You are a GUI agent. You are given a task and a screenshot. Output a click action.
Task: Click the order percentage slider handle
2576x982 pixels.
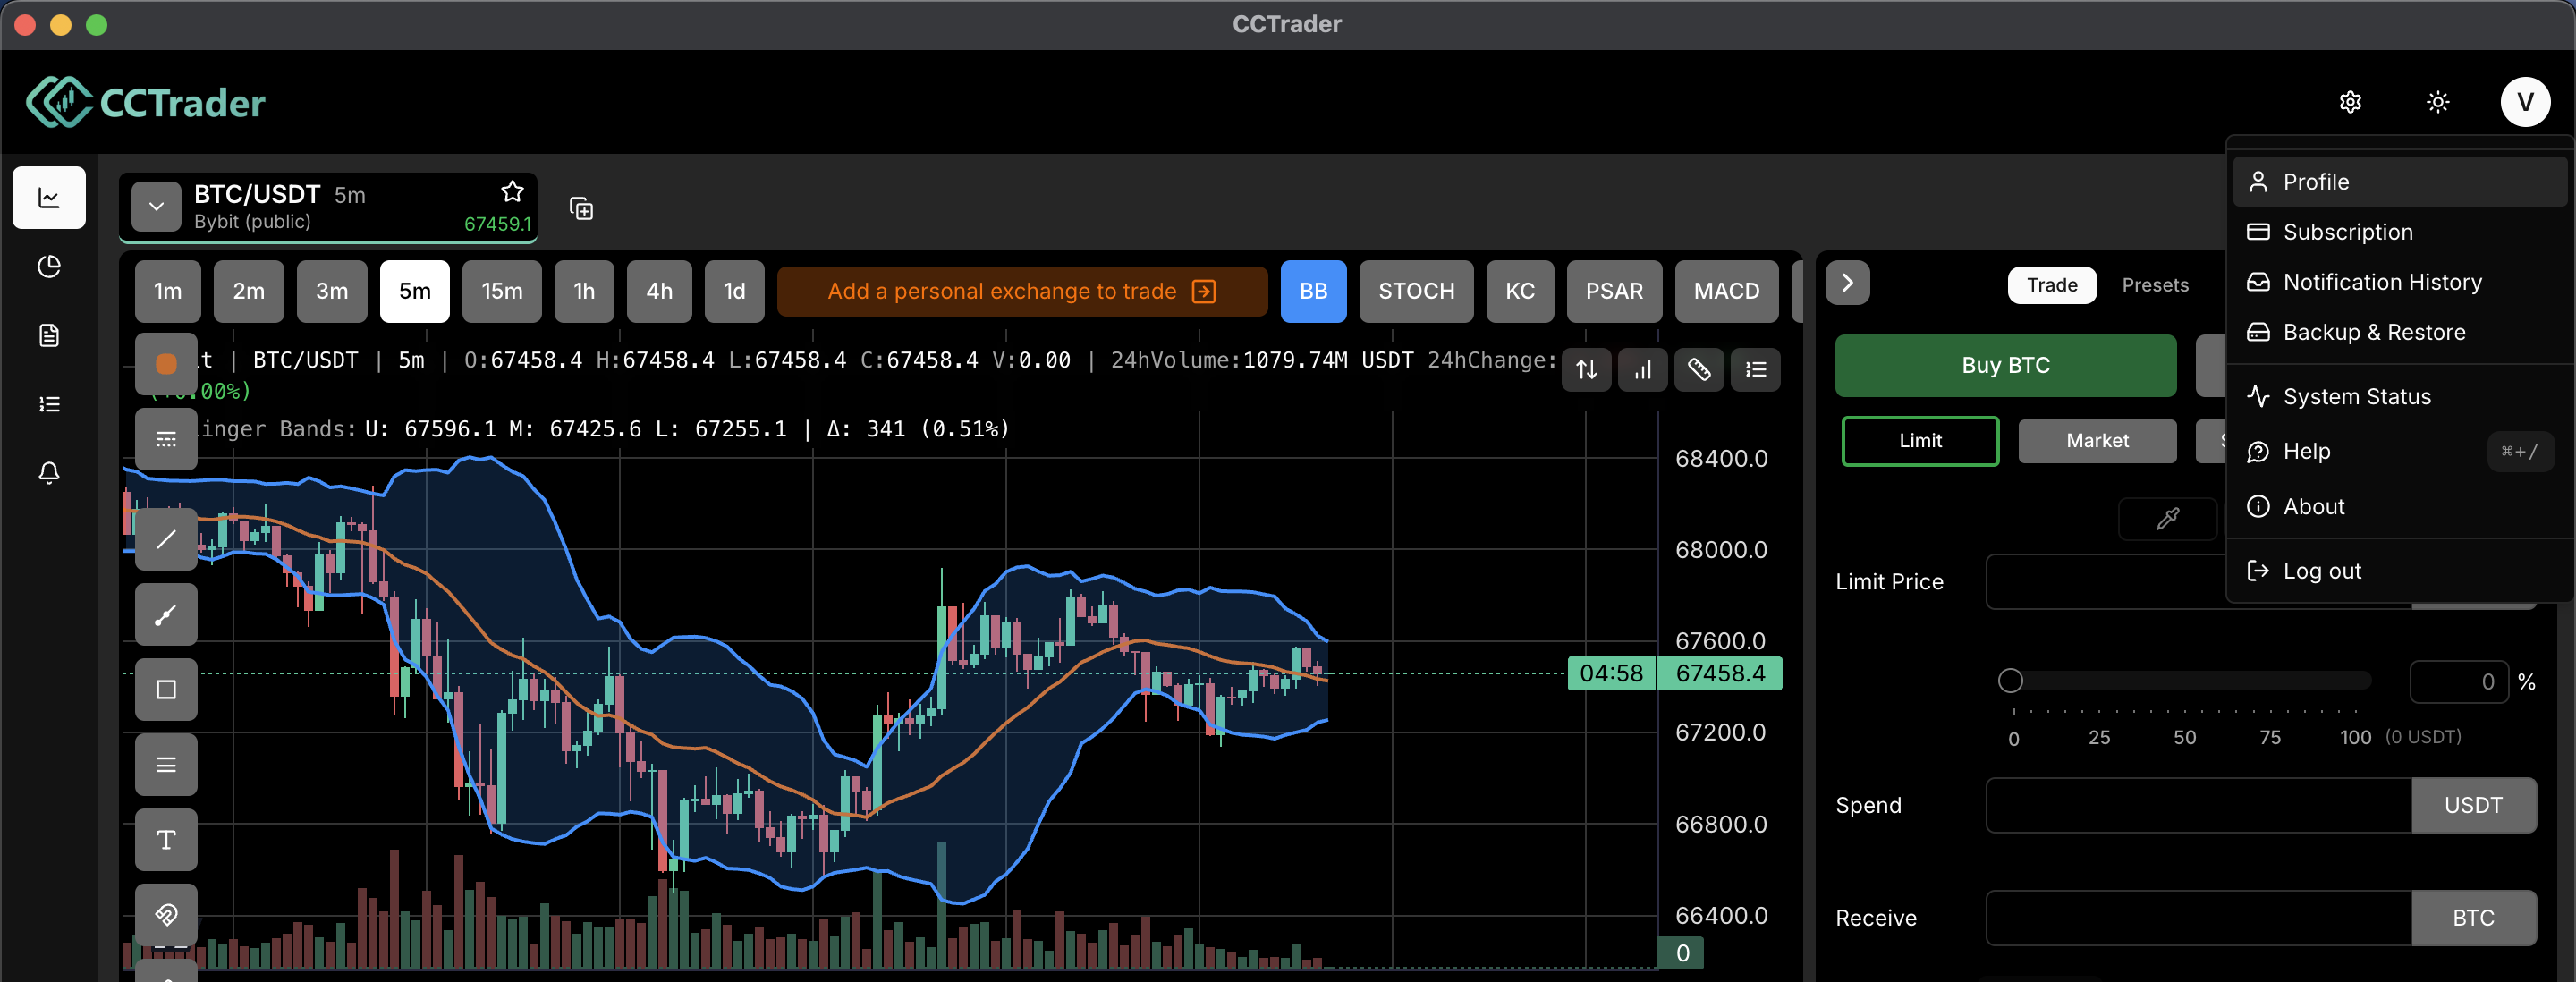(x=2010, y=681)
